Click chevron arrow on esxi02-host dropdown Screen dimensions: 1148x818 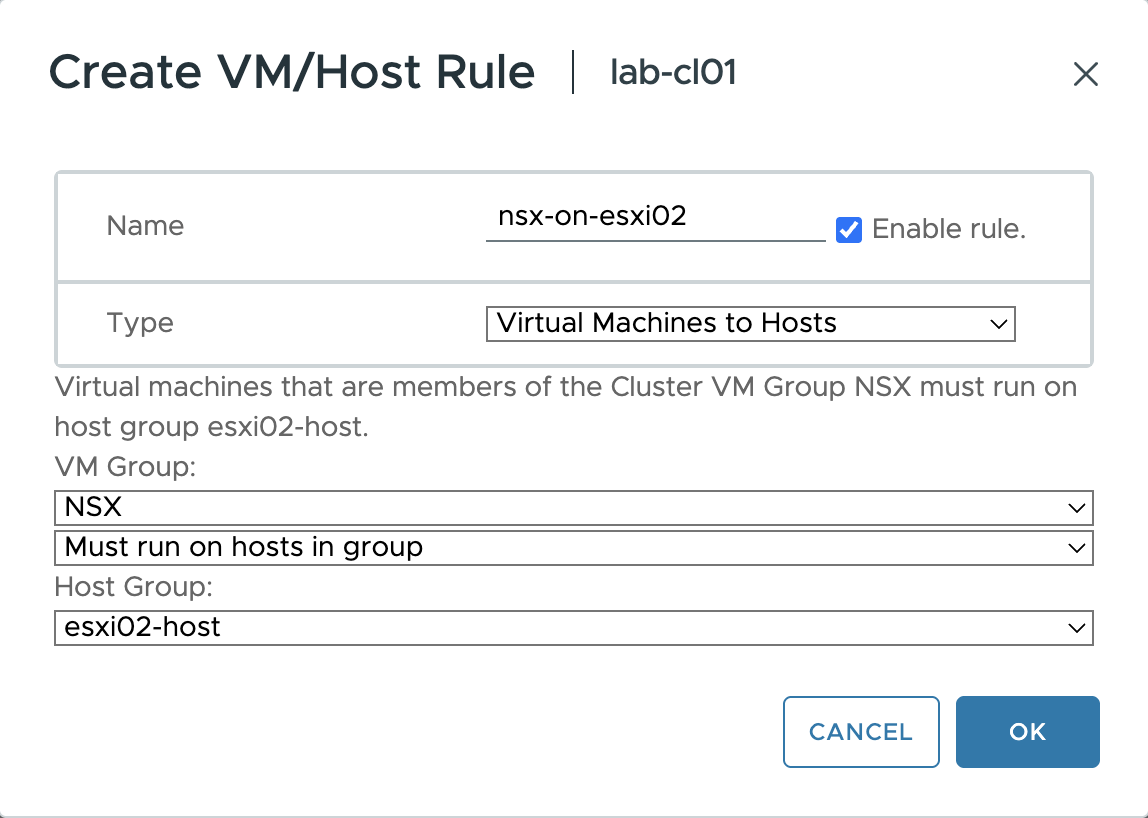point(1076,628)
